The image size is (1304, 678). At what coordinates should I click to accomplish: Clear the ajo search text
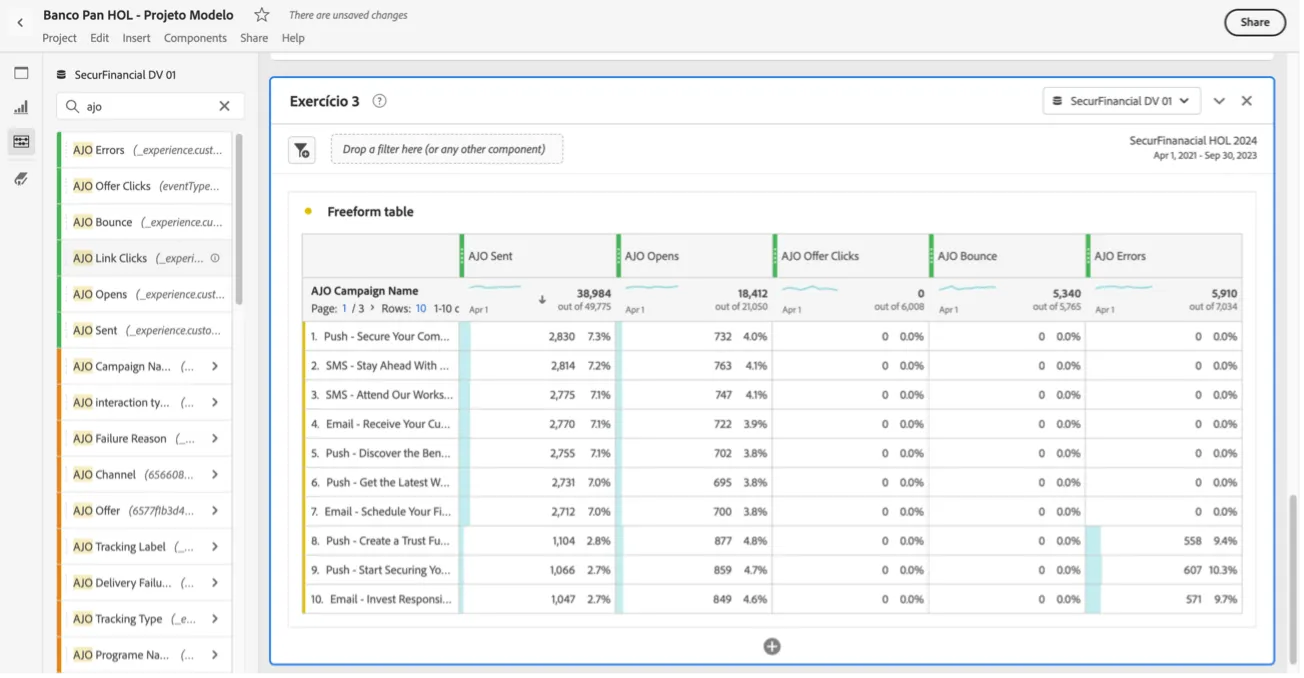point(225,106)
